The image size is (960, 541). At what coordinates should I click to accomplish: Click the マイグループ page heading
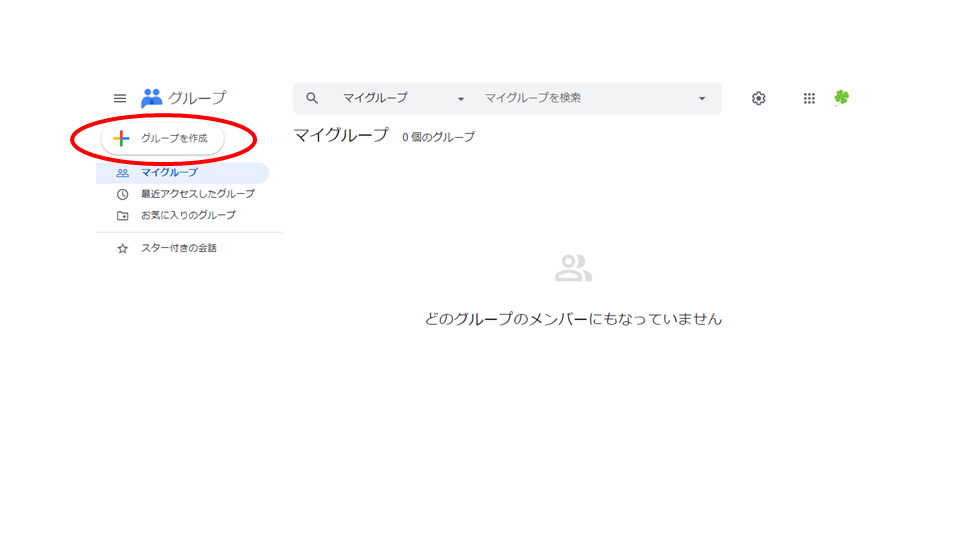(x=341, y=135)
